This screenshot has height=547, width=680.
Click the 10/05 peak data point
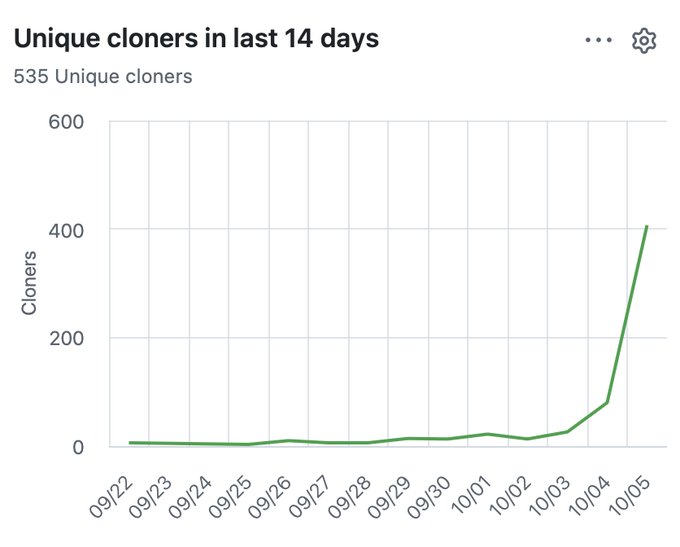pyautogui.click(x=647, y=226)
